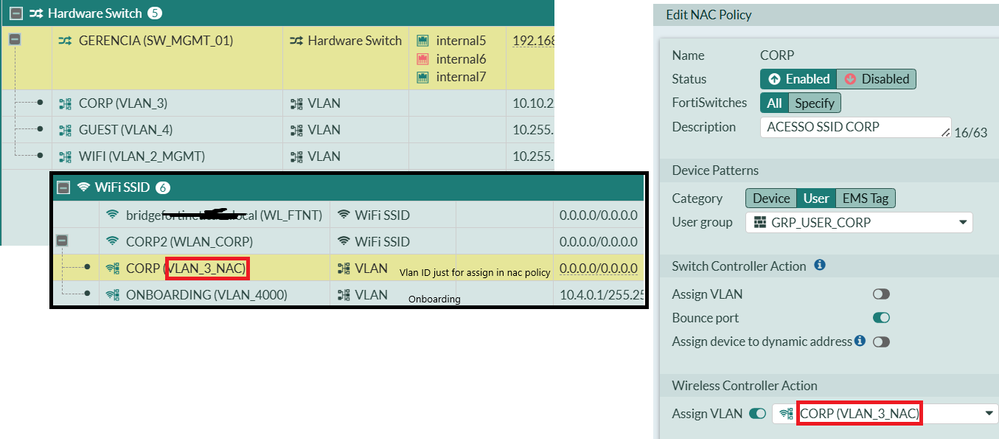Click the CORP2 (WLAN_CORP) wifi icon
Screen dimensions: 999x439
(x=113, y=241)
